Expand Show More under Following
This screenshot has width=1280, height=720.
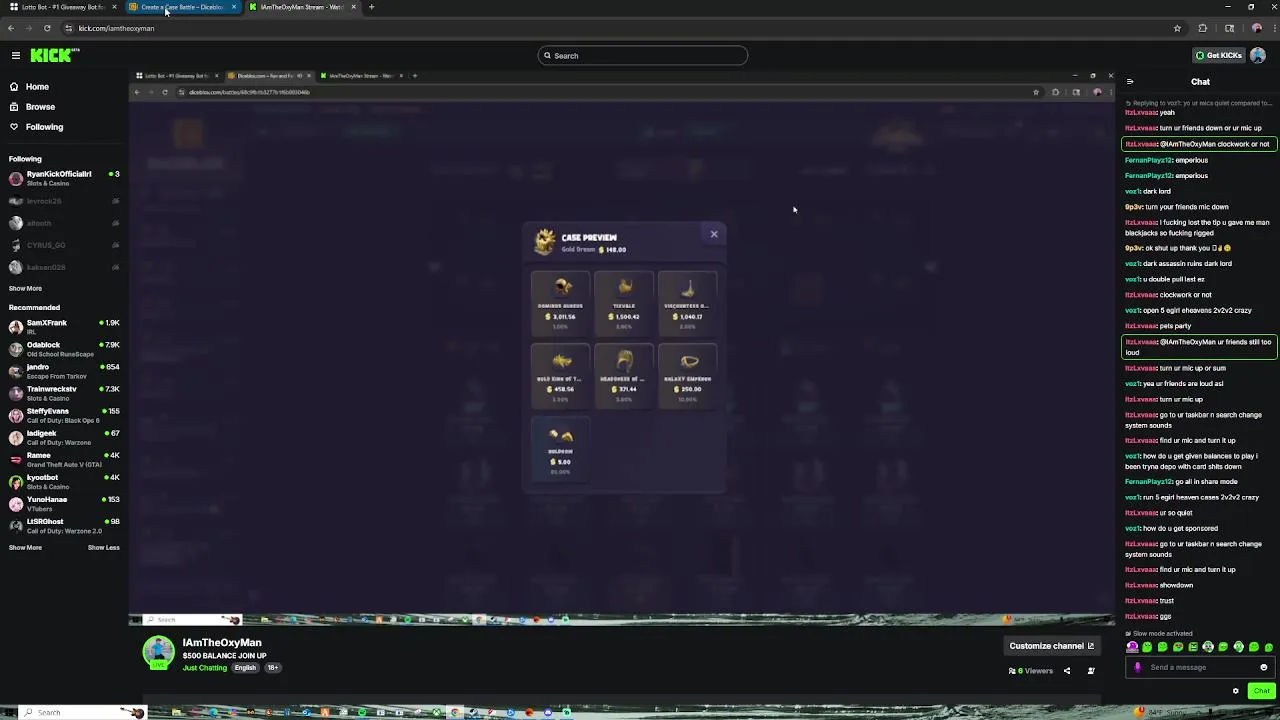25,288
